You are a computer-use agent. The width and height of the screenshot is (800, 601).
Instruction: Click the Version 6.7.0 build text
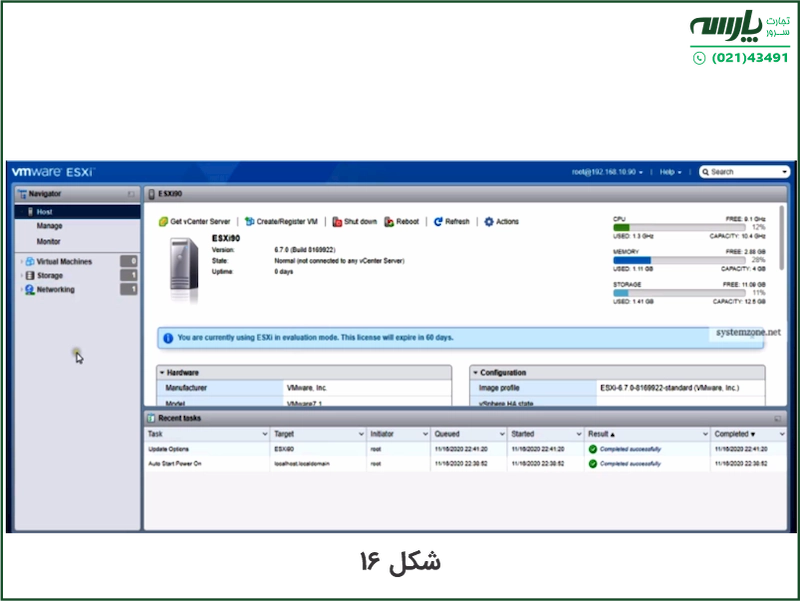[305, 250]
